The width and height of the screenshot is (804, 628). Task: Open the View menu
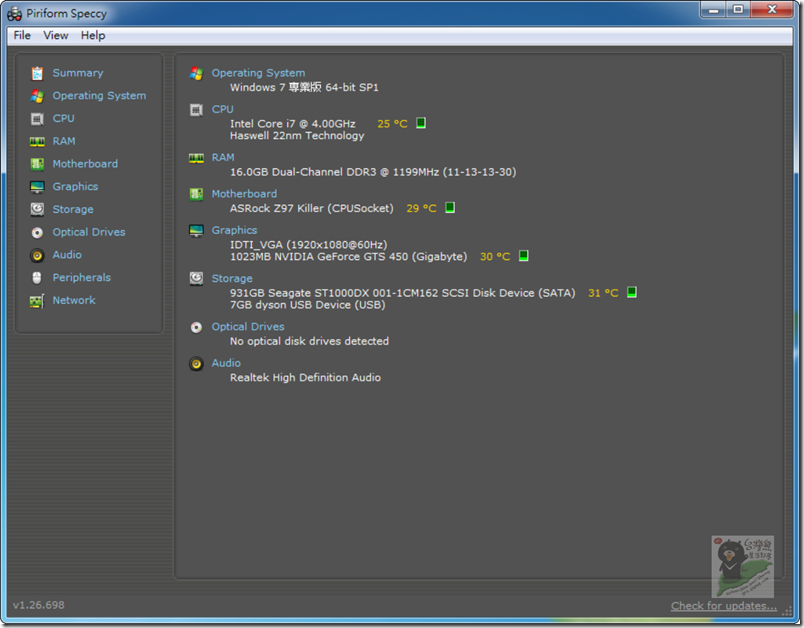click(x=55, y=35)
